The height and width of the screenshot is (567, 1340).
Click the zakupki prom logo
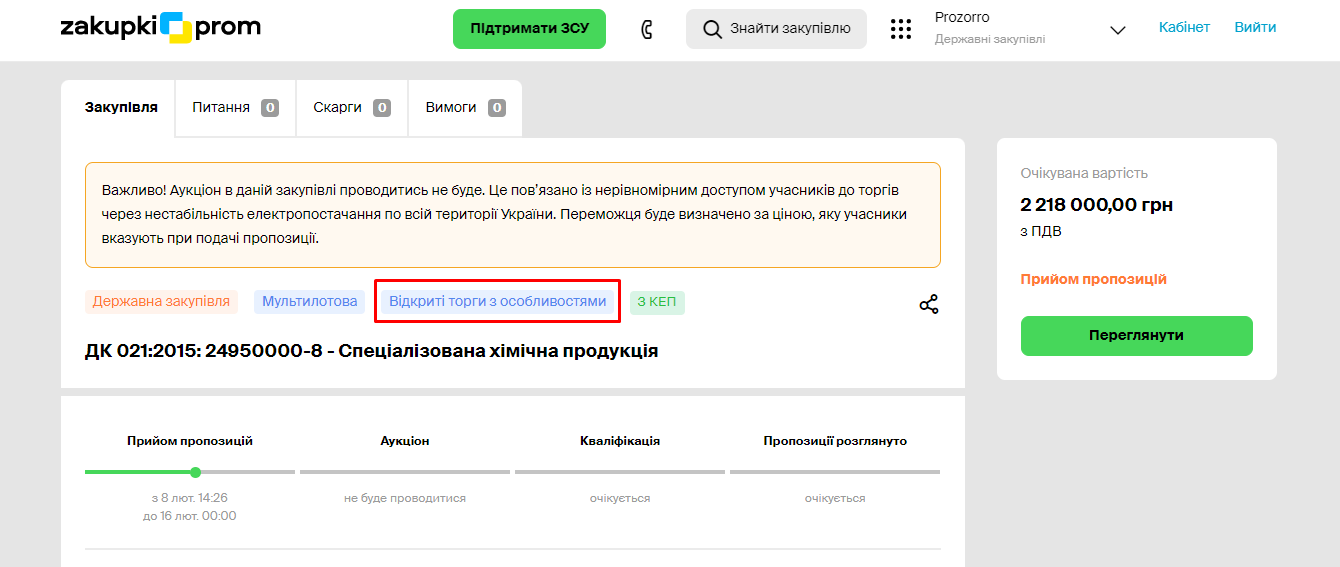tap(160, 28)
